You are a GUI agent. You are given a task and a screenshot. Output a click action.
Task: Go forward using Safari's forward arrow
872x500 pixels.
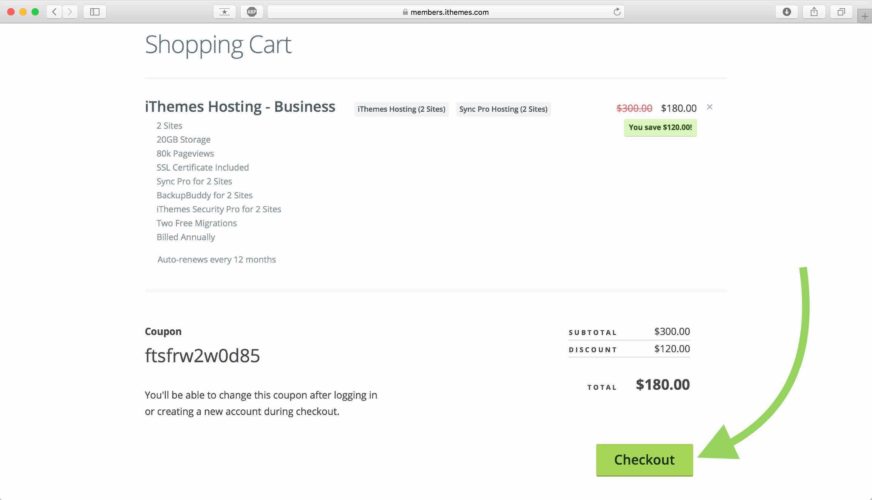[x=70, y=12]
